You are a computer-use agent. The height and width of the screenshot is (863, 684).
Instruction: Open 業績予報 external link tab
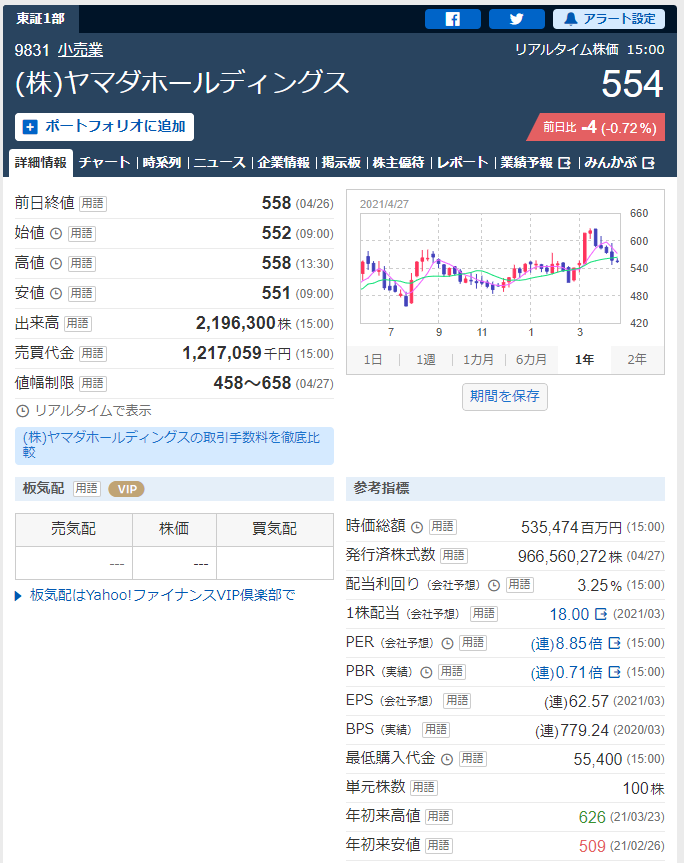(535, 163)
